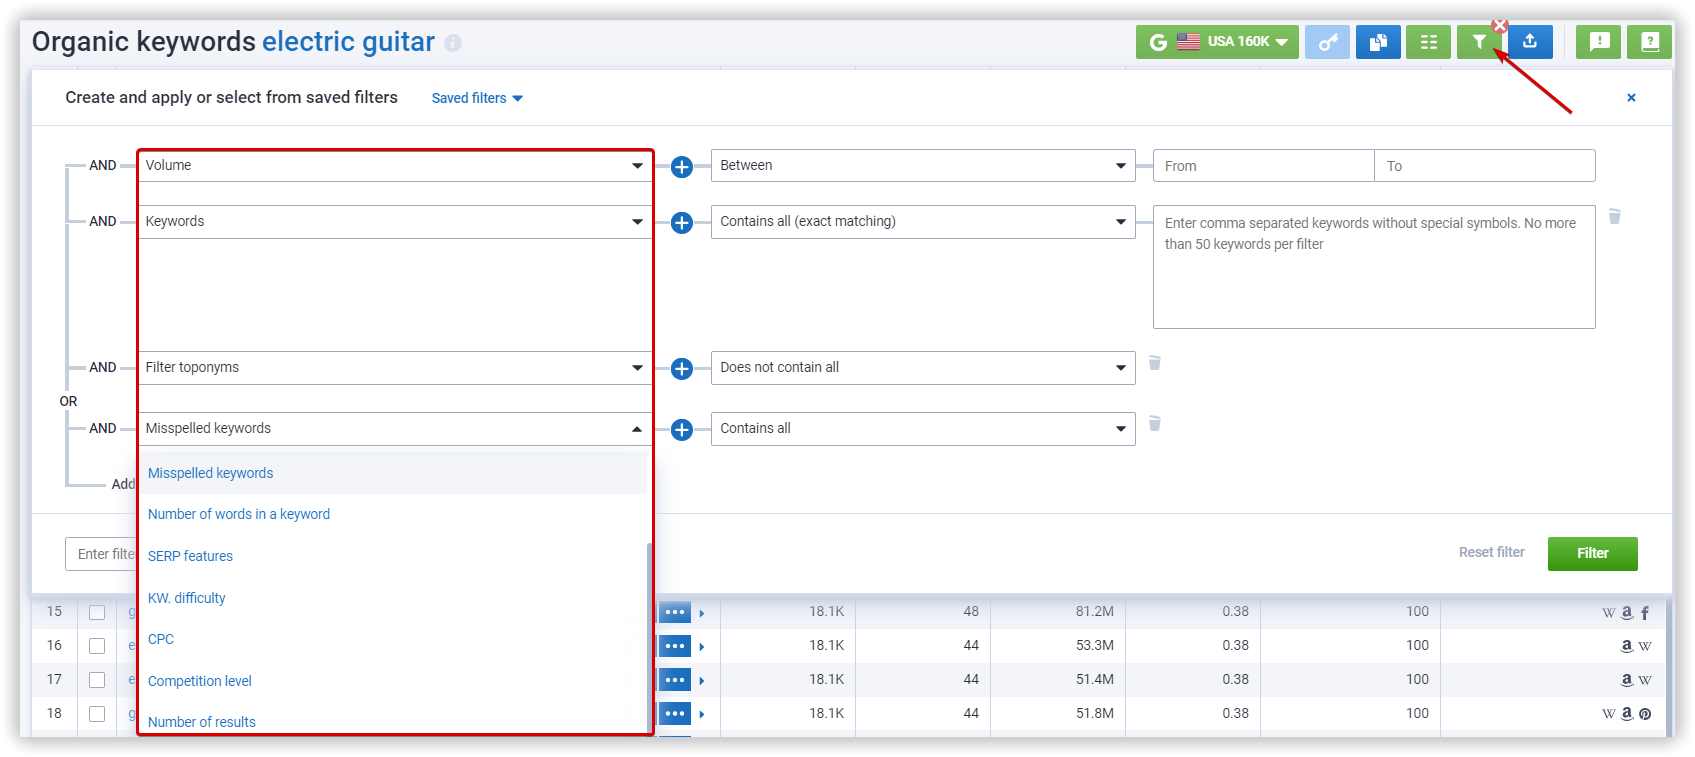This screenshot has width=1695, height=757.
Task: Click the From volume input field
Action: 1263,166
